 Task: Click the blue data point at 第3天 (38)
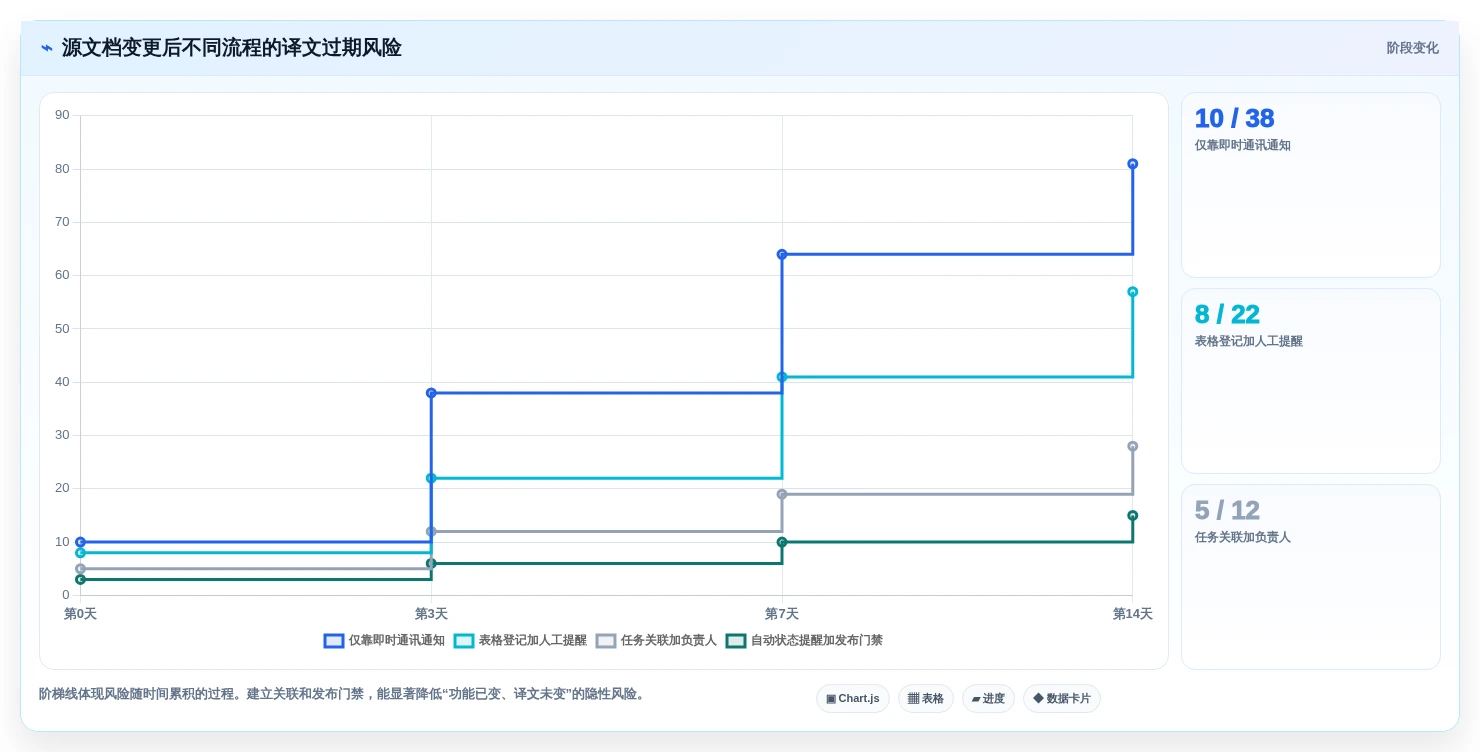click(431, 393)
